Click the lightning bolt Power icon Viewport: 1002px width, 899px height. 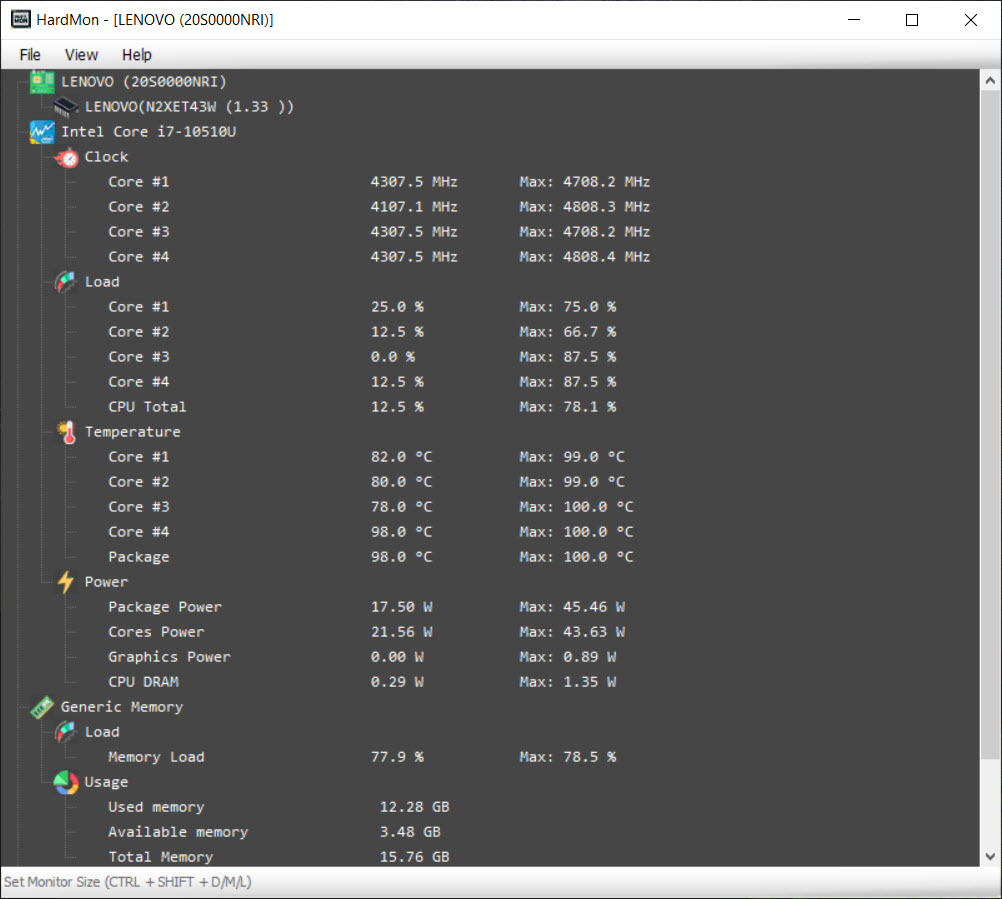coord(66,582)
